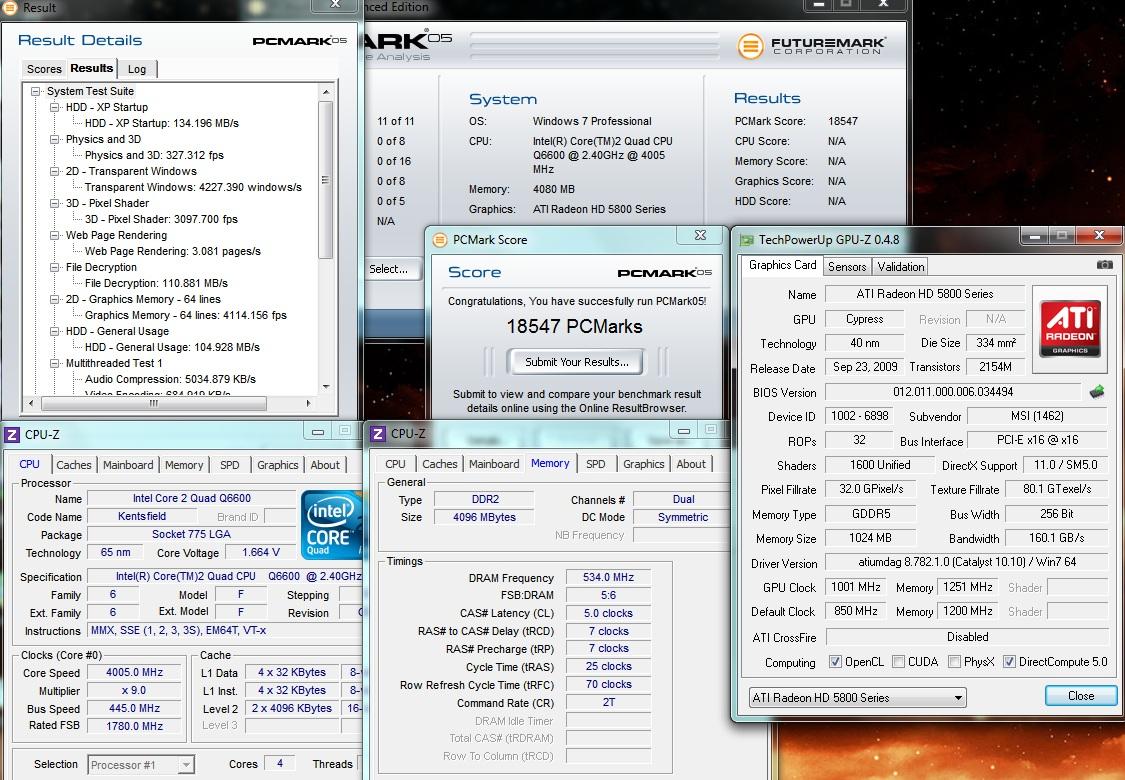Click the 18547 PCMarks score text

tap(574, 326)
